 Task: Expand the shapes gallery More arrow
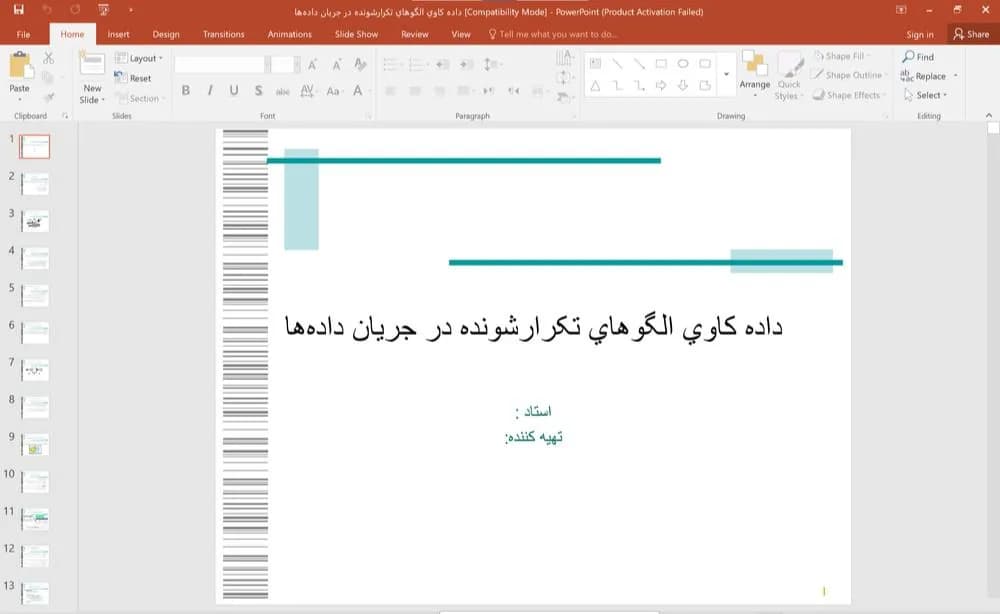(726, 75)
